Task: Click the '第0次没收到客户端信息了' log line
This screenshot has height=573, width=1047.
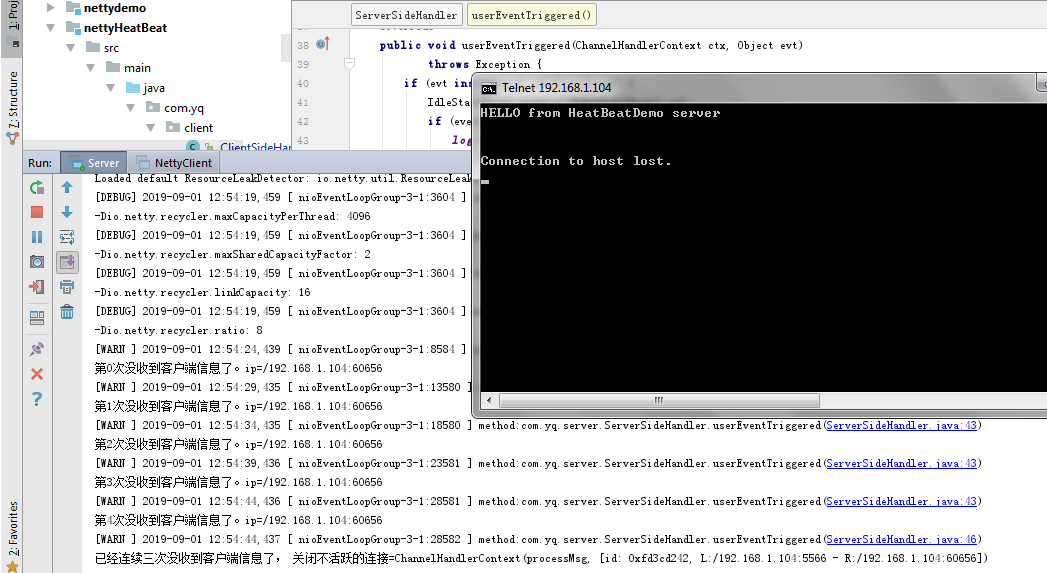Action: [238, 369]
